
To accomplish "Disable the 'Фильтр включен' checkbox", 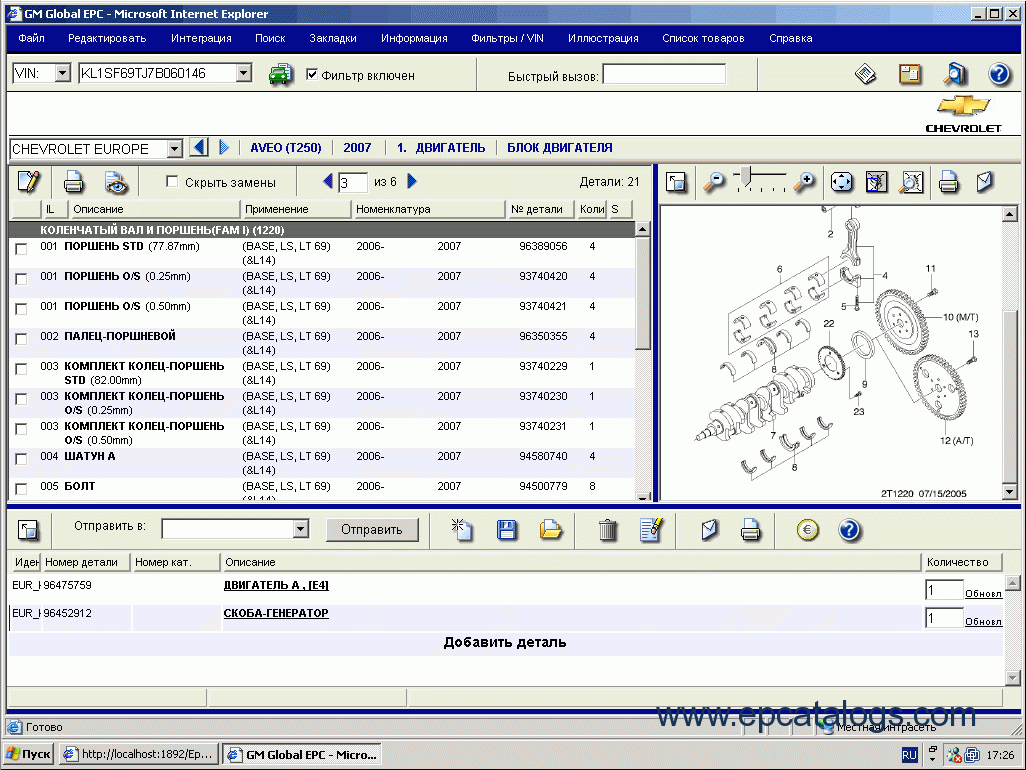I will pos(312,75).
